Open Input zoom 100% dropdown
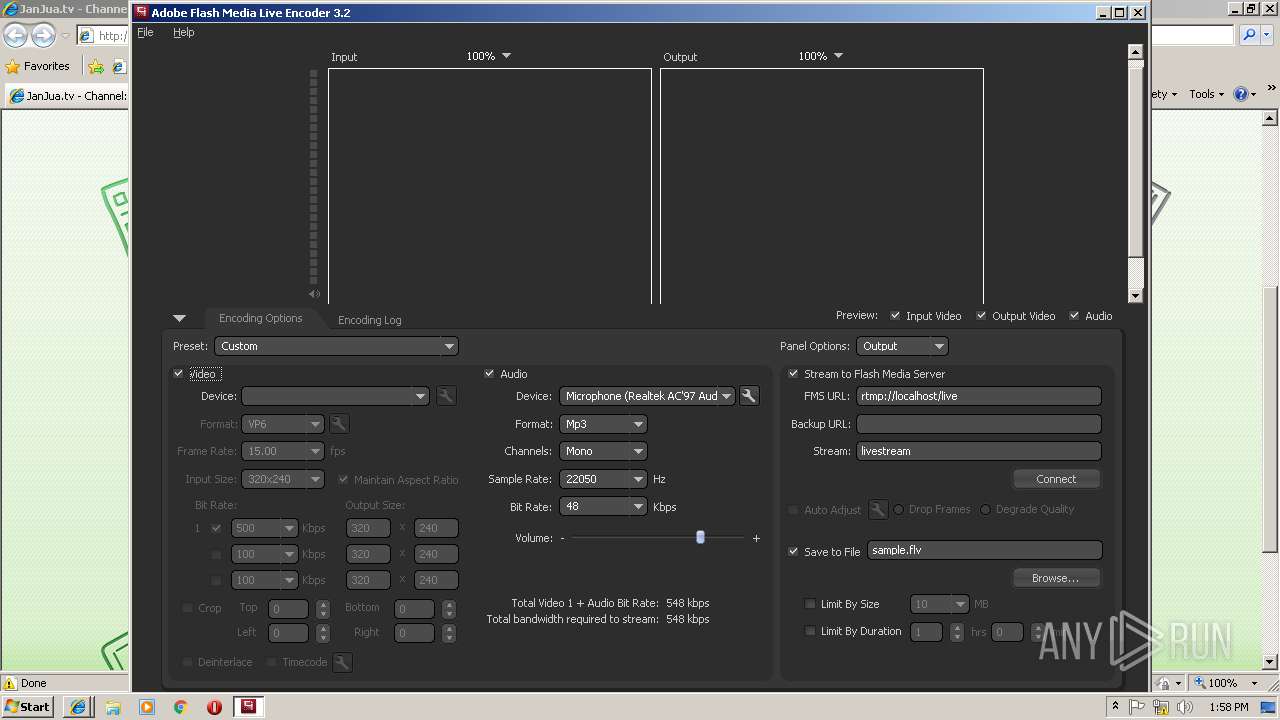The image size is (1280, 720). click(x=489, y=56)
